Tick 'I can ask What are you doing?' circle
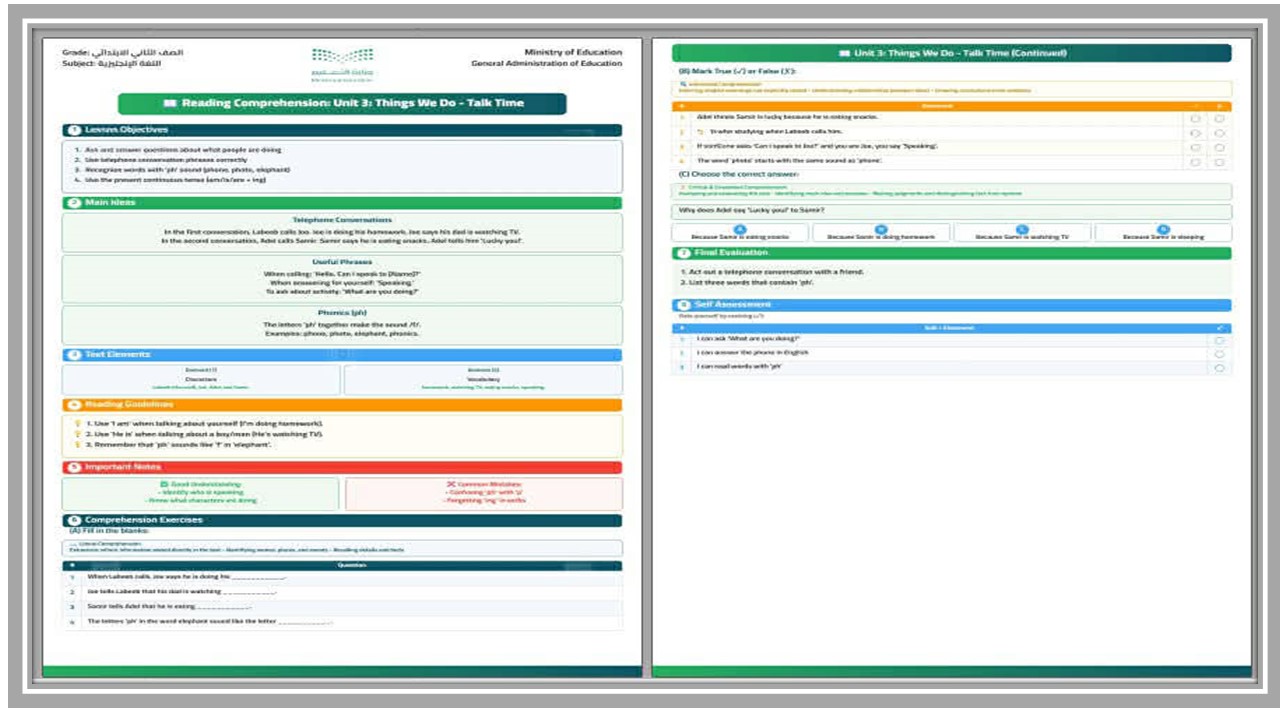The width and height of the screenshot is (1280, 720). pyautogui.click(x=1219, y=340)
